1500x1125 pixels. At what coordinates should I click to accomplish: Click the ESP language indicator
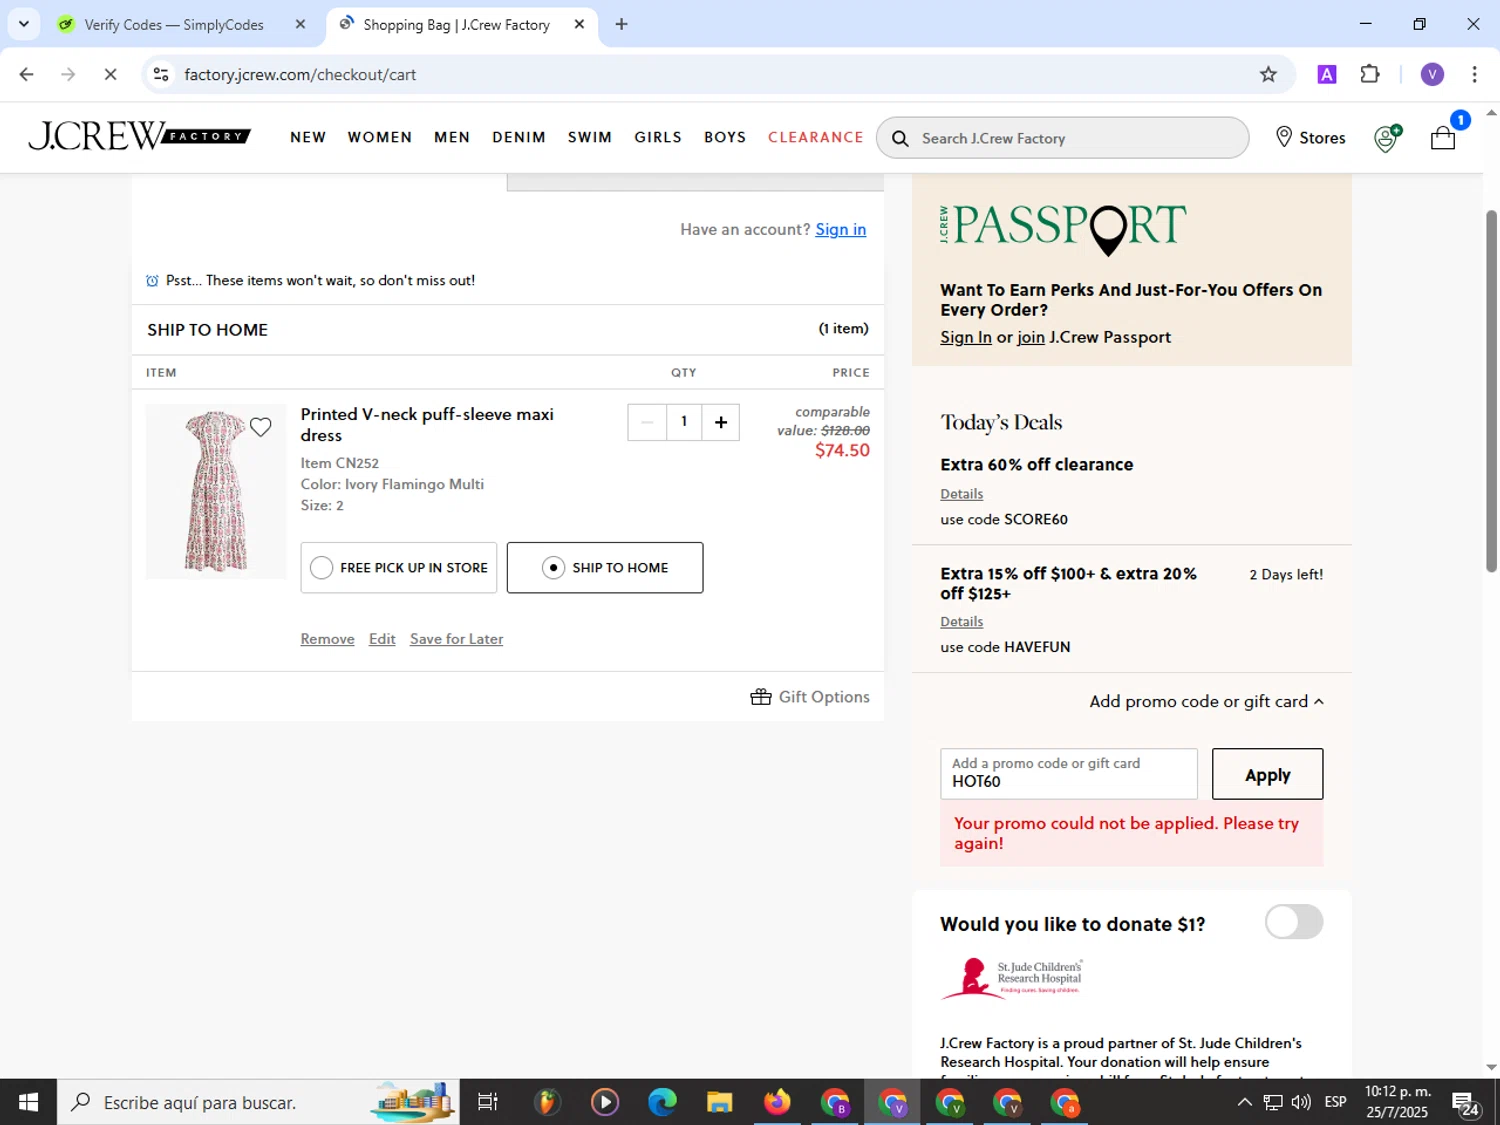pyautogui.click(x=1335, y=1102)
